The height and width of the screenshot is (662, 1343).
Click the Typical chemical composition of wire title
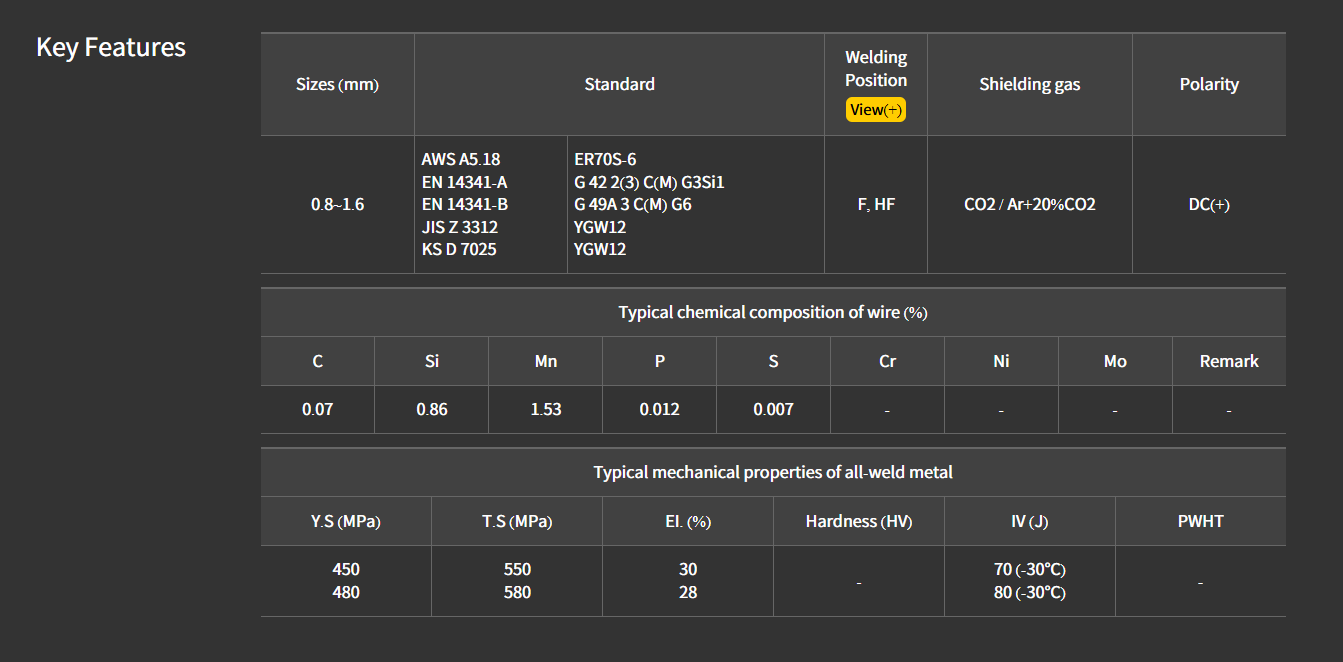(773, 313)
